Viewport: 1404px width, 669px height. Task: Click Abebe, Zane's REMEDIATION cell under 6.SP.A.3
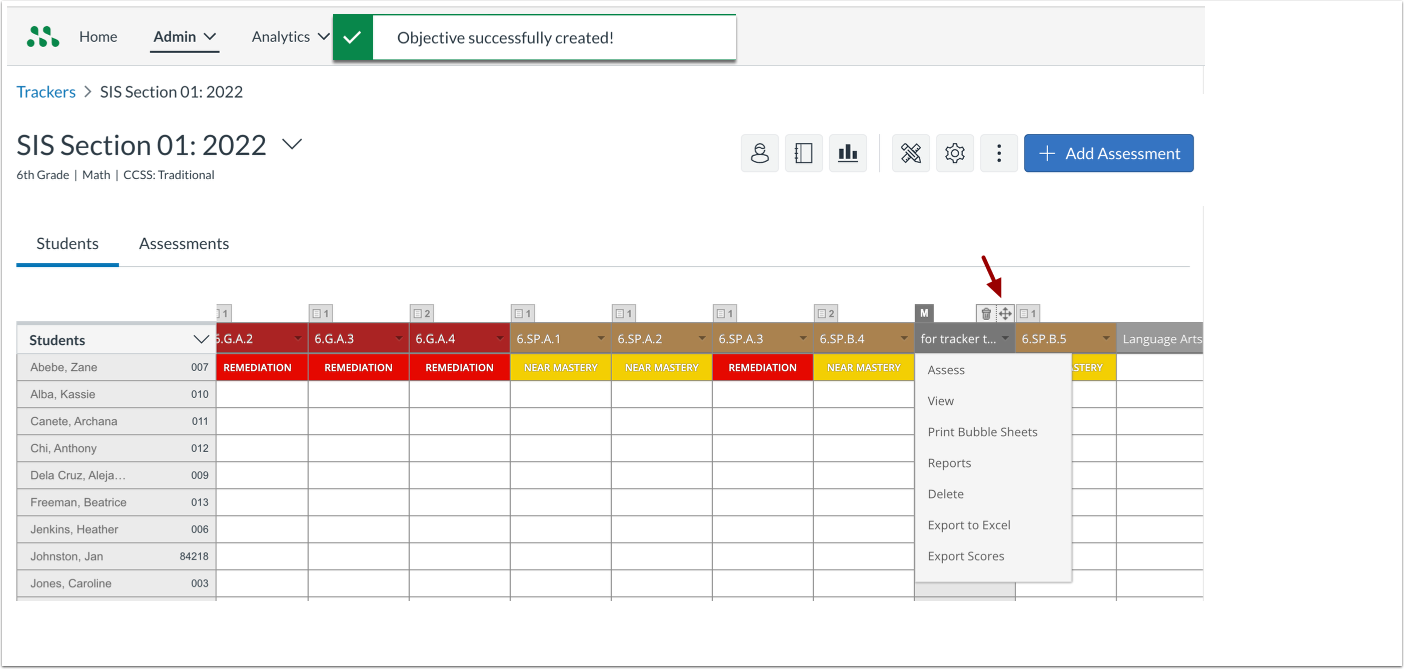(762, 367)
